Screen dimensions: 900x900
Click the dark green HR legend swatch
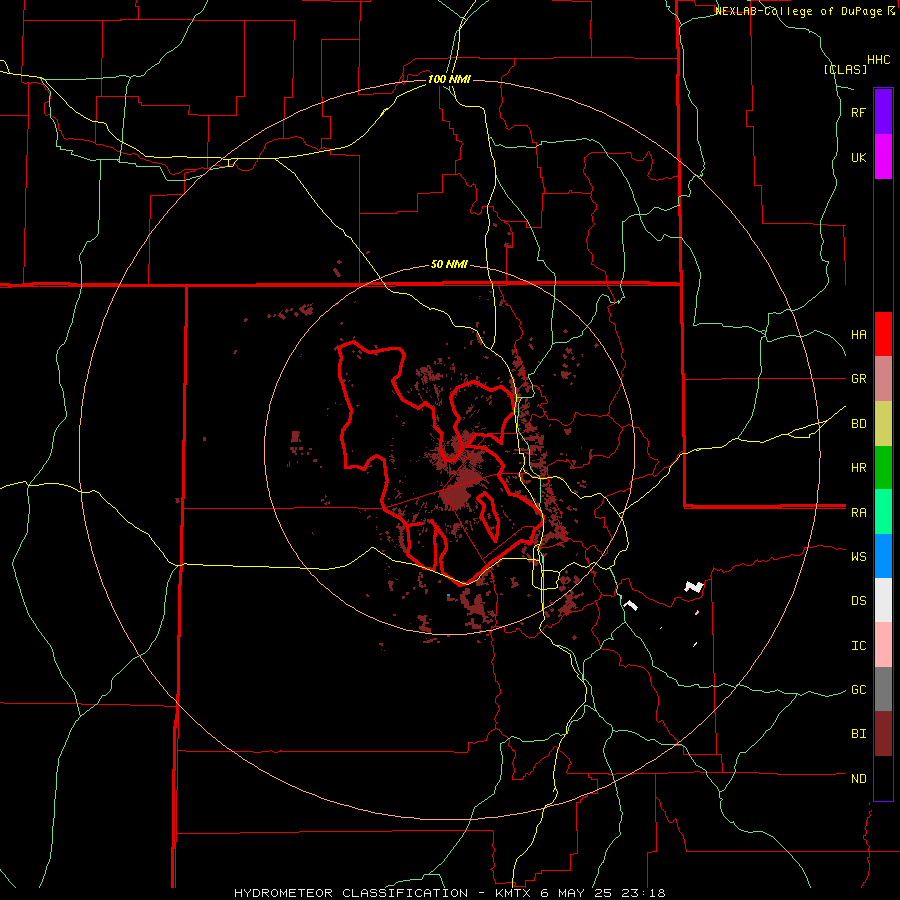tap(883, 468)
